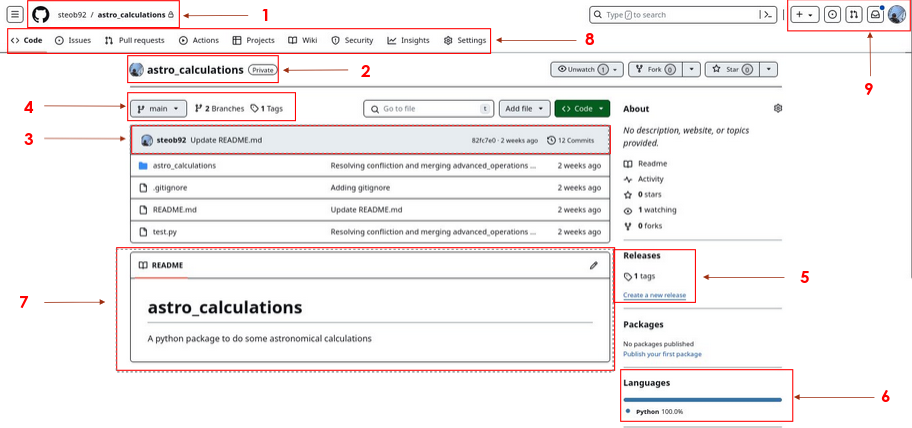
Task: Open the astro_calculations folder
Action: tap(183, 164)
